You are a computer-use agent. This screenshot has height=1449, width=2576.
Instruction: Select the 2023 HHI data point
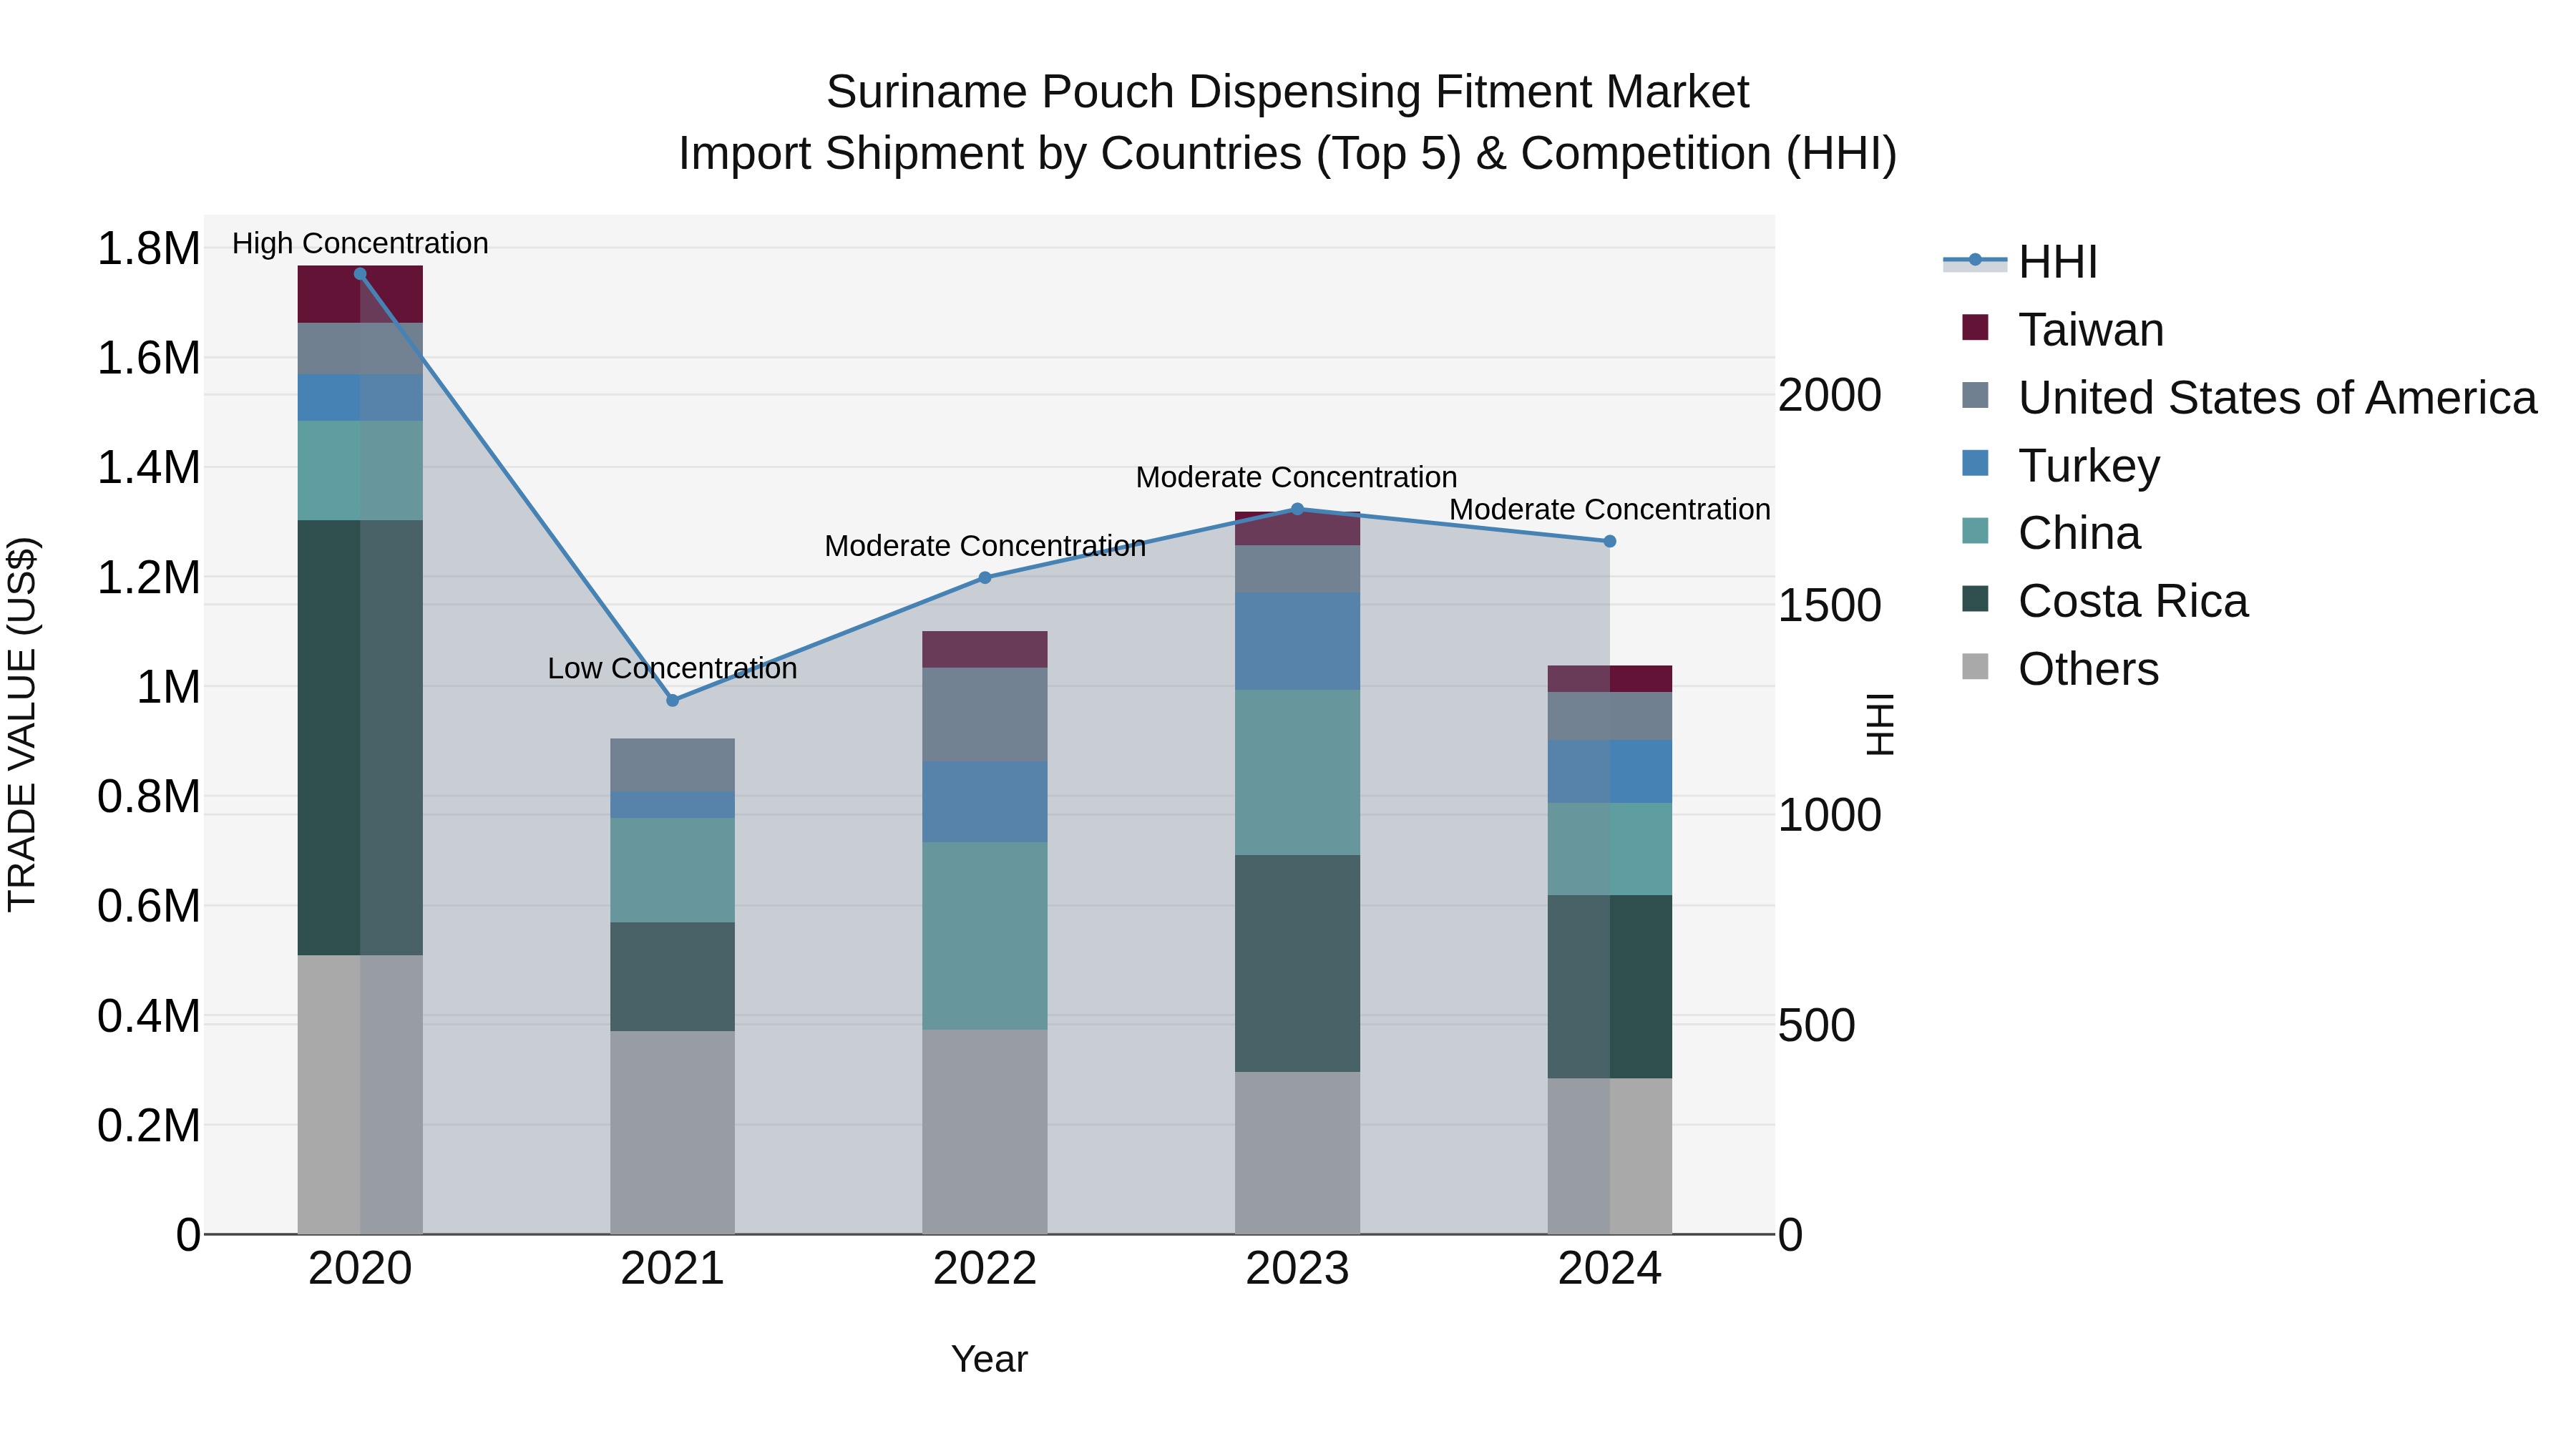1297,509
